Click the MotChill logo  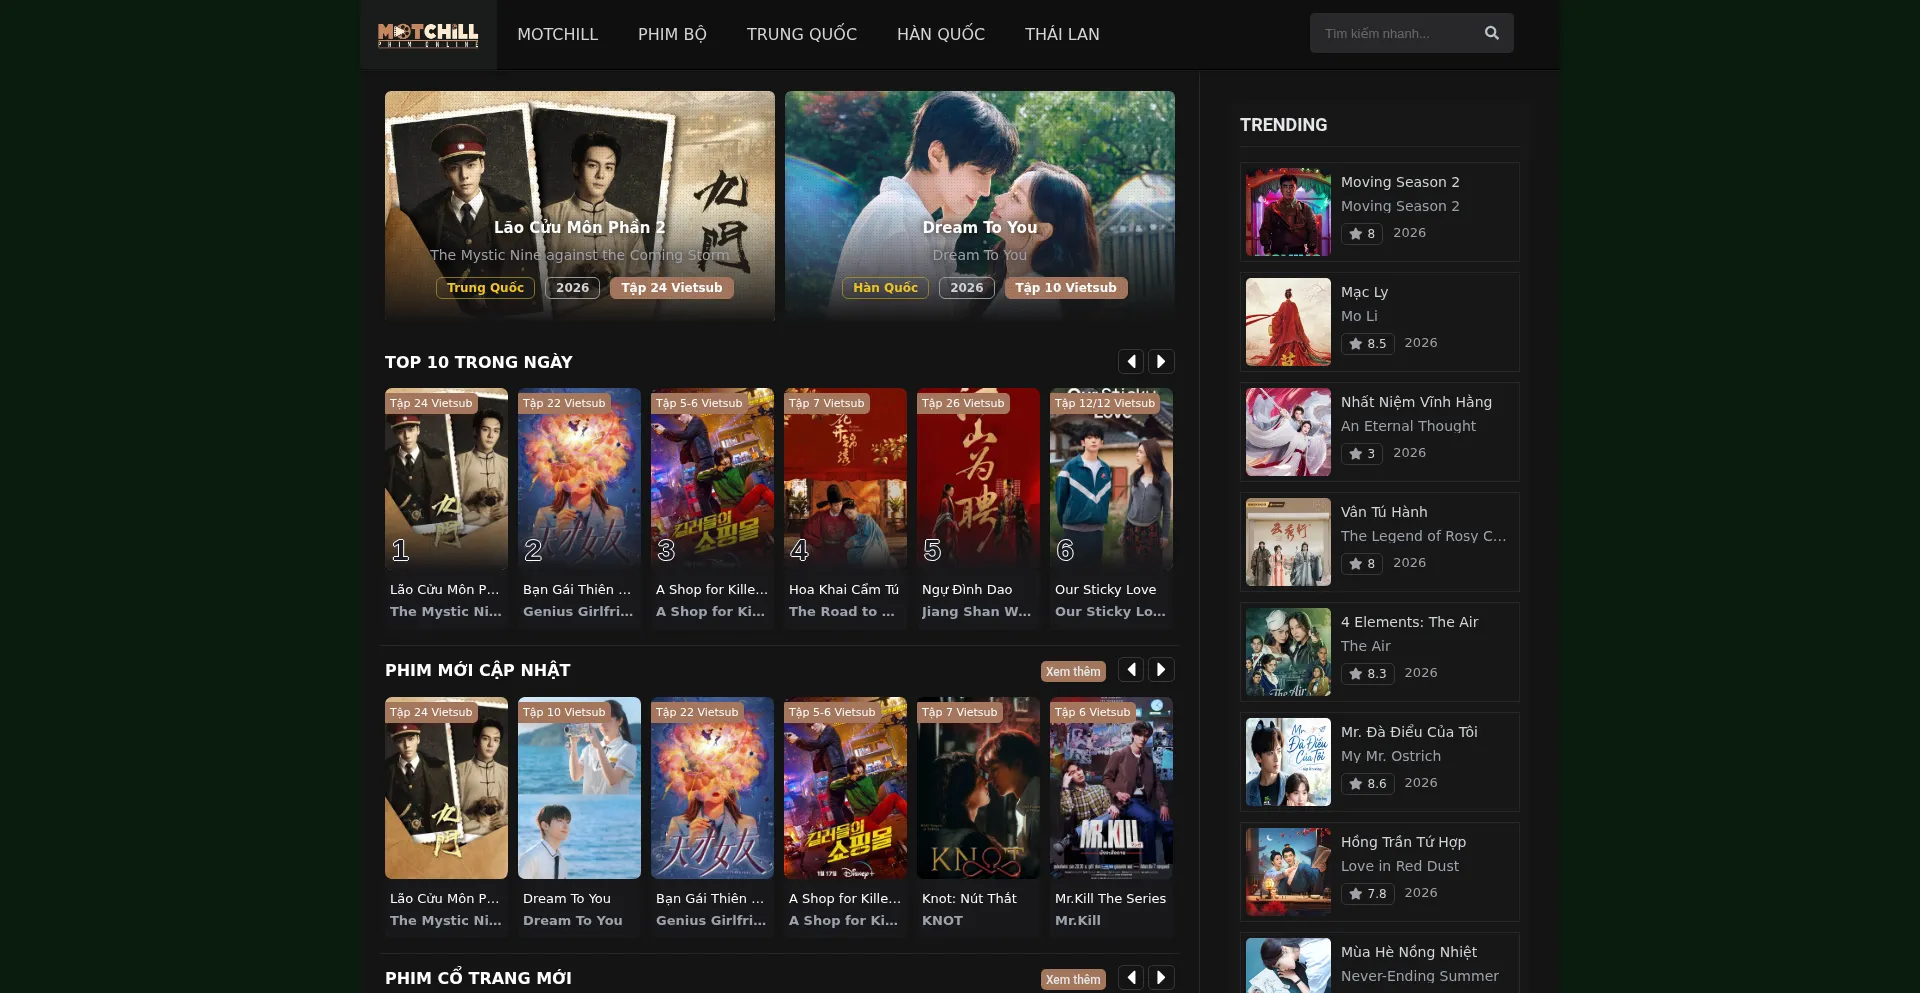tap(428, 35)
